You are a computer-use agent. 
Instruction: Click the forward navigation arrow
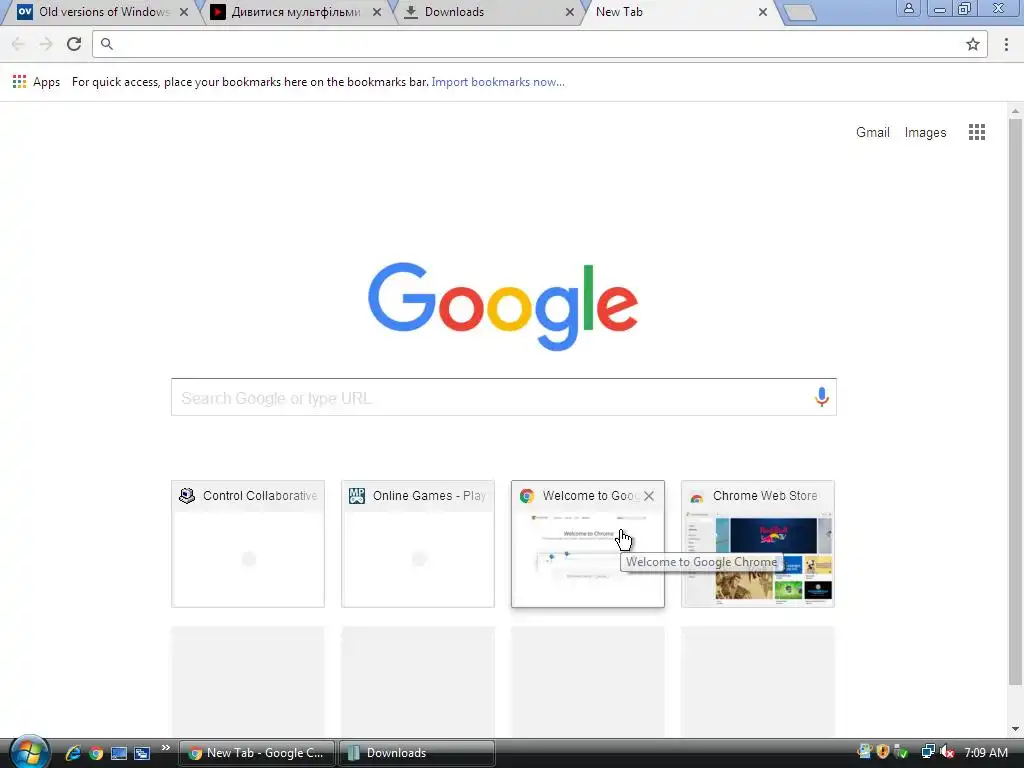click(x=46, y=44)
